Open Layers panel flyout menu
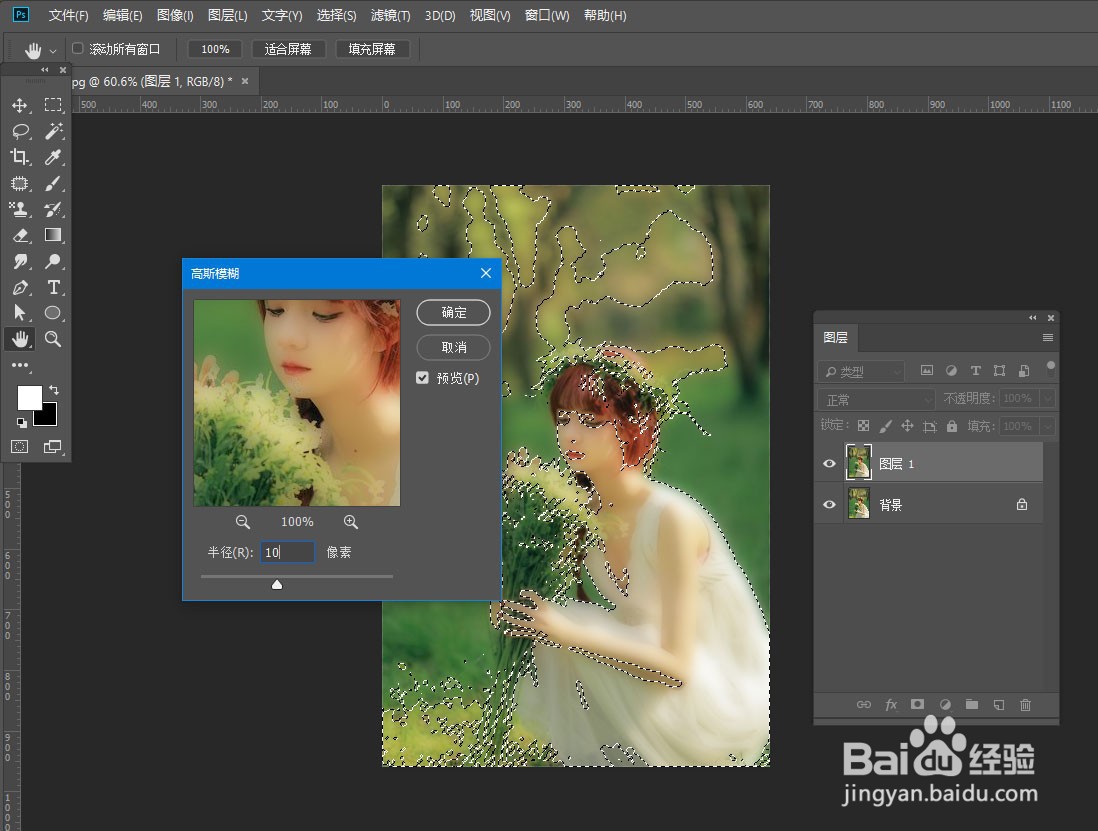This screenshot has height=831, width=1098. tap(1048, 337)
